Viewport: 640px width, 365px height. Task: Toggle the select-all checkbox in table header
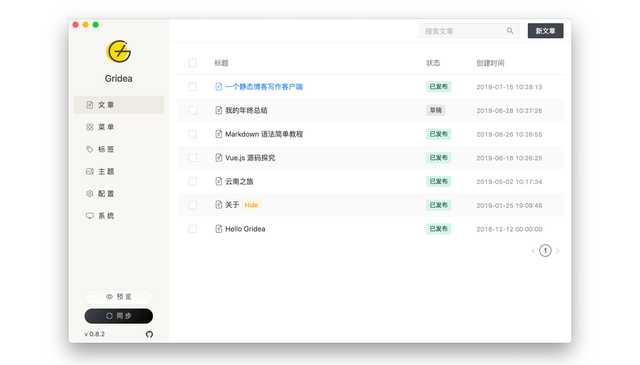(192, 63)
